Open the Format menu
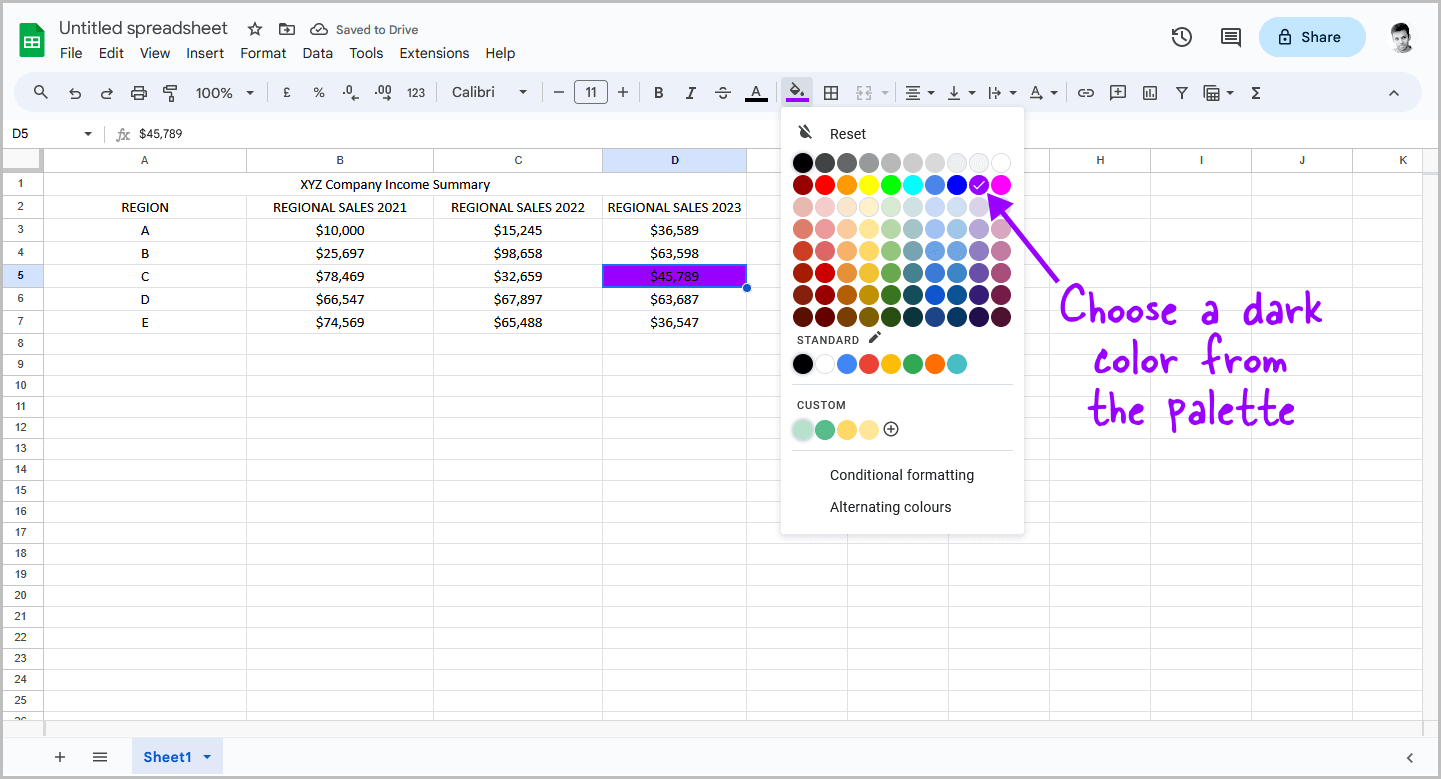 tap(263, 53)
